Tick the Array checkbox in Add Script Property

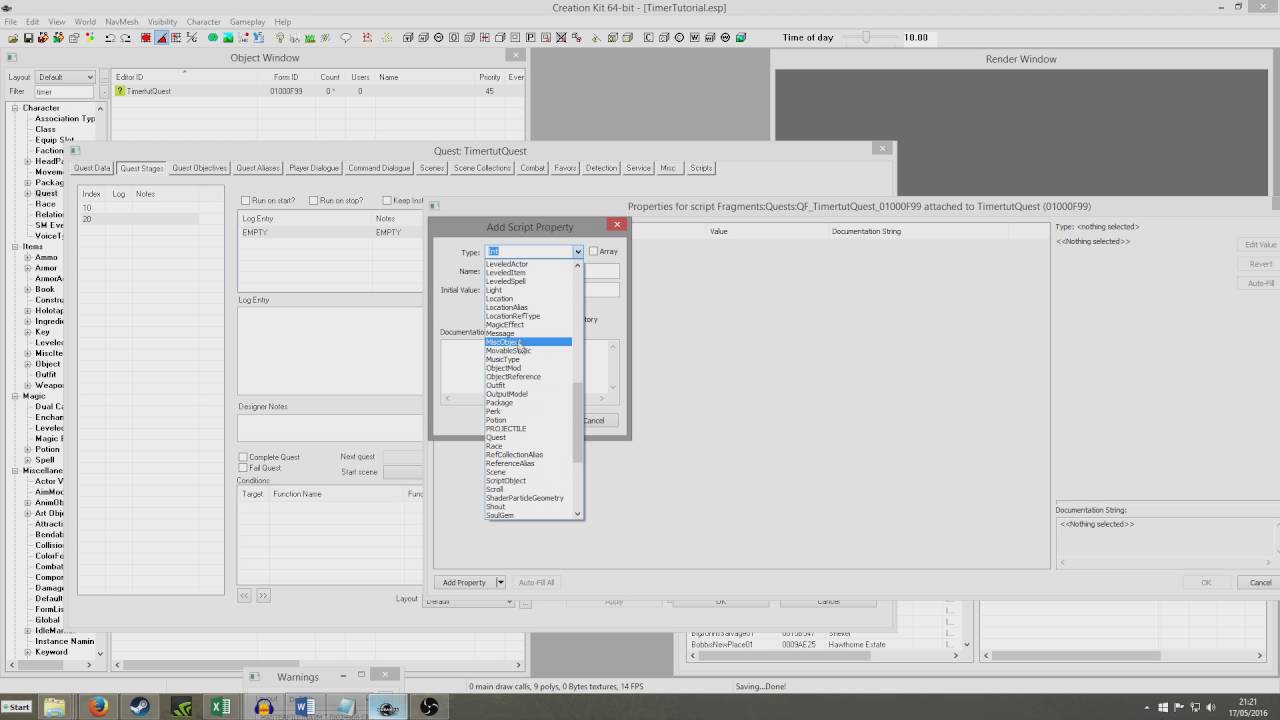(x=594, y=252)
